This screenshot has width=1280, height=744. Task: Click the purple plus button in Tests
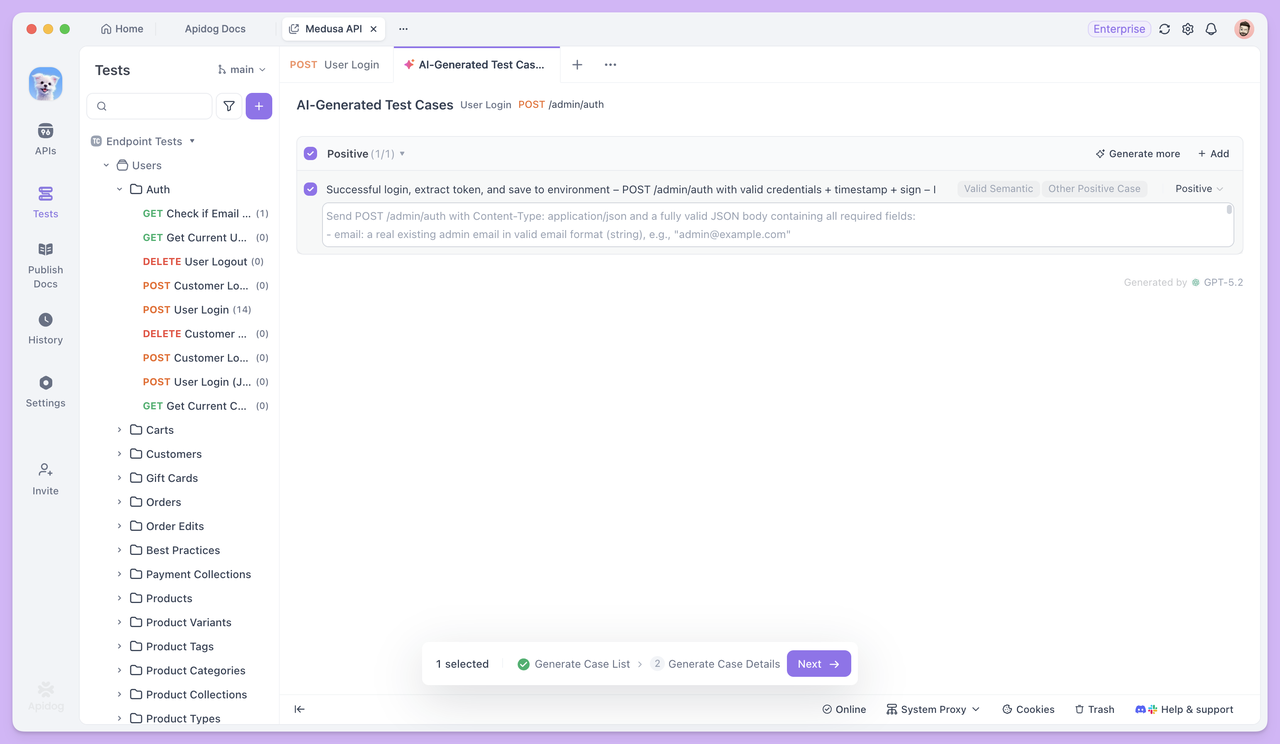coord(259,106)
